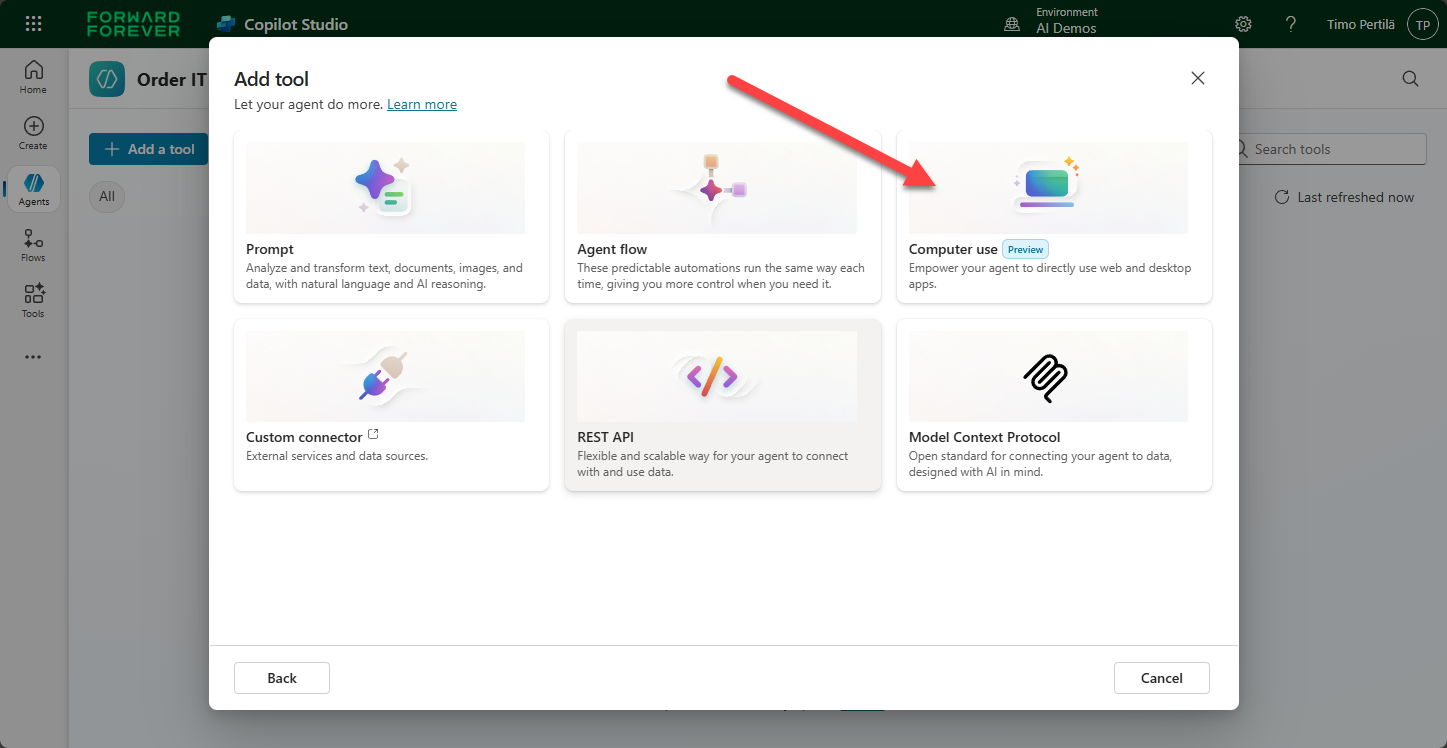Open Agents in the left navigation
Viewport: 1447px width, 748px height.
[x=33, y=189]
